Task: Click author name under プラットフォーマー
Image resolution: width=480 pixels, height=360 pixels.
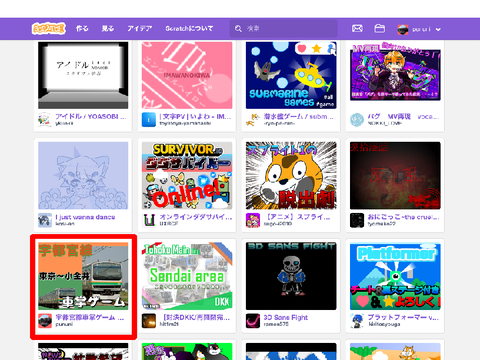Action: click(x=384, y=324)
